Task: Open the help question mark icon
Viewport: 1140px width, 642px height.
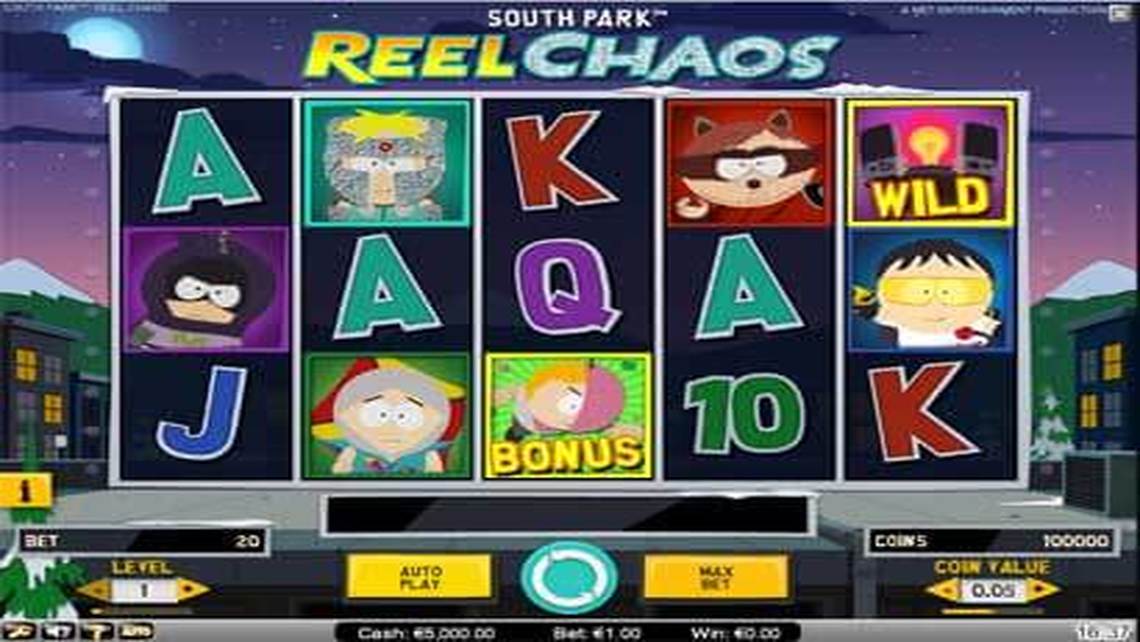Action: pyautogui.click(x=96, y=631)
